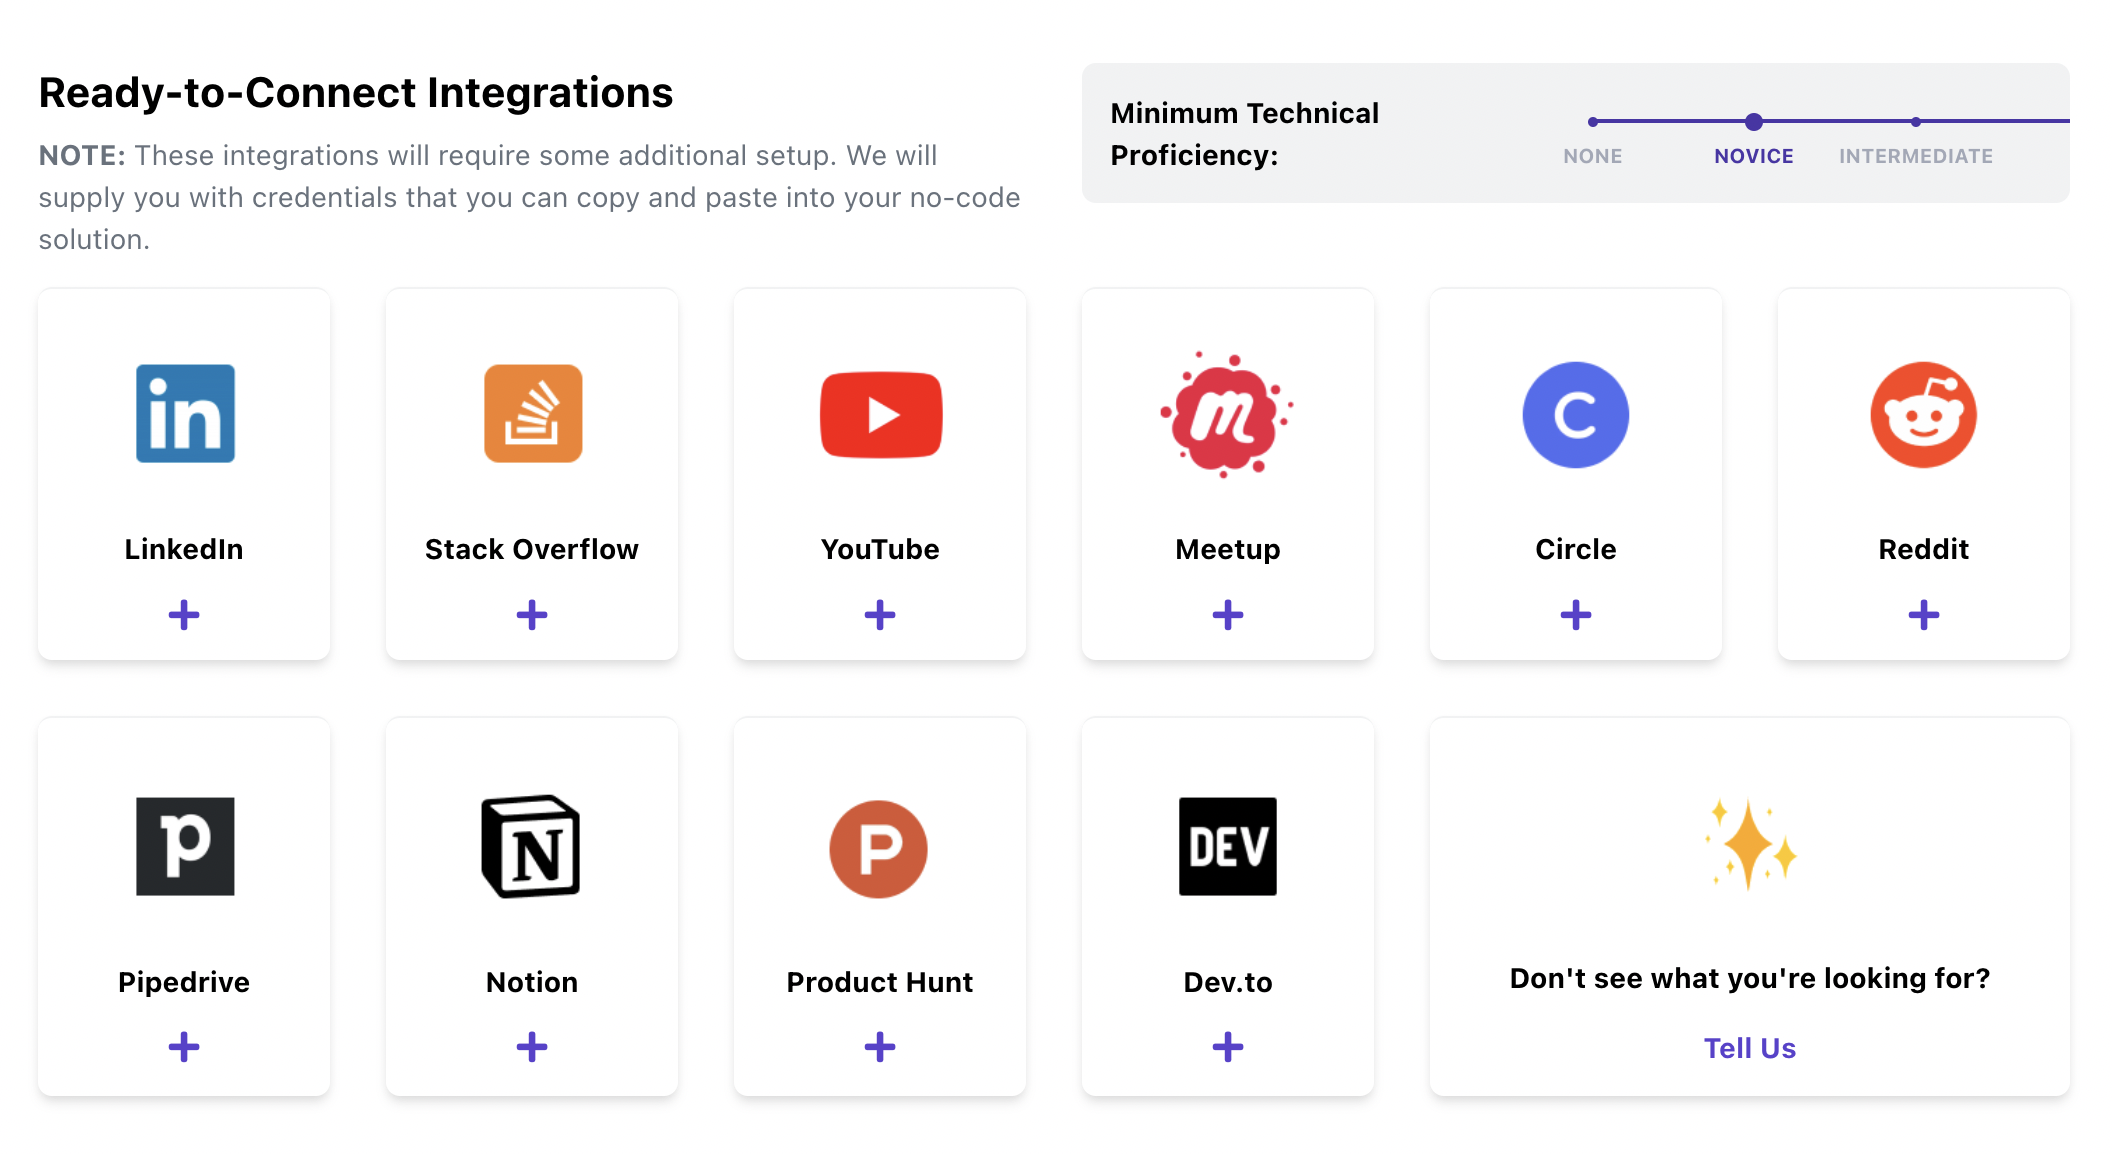Click the Dev.to logo icon
The image size is (2112, 1154).
tap(1228, 846)
